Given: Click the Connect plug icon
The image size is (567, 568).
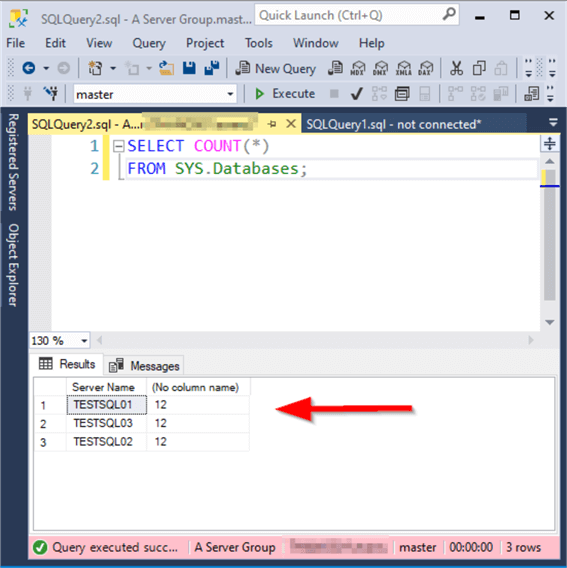Looking at the screenshot, I should pos(28,94).
